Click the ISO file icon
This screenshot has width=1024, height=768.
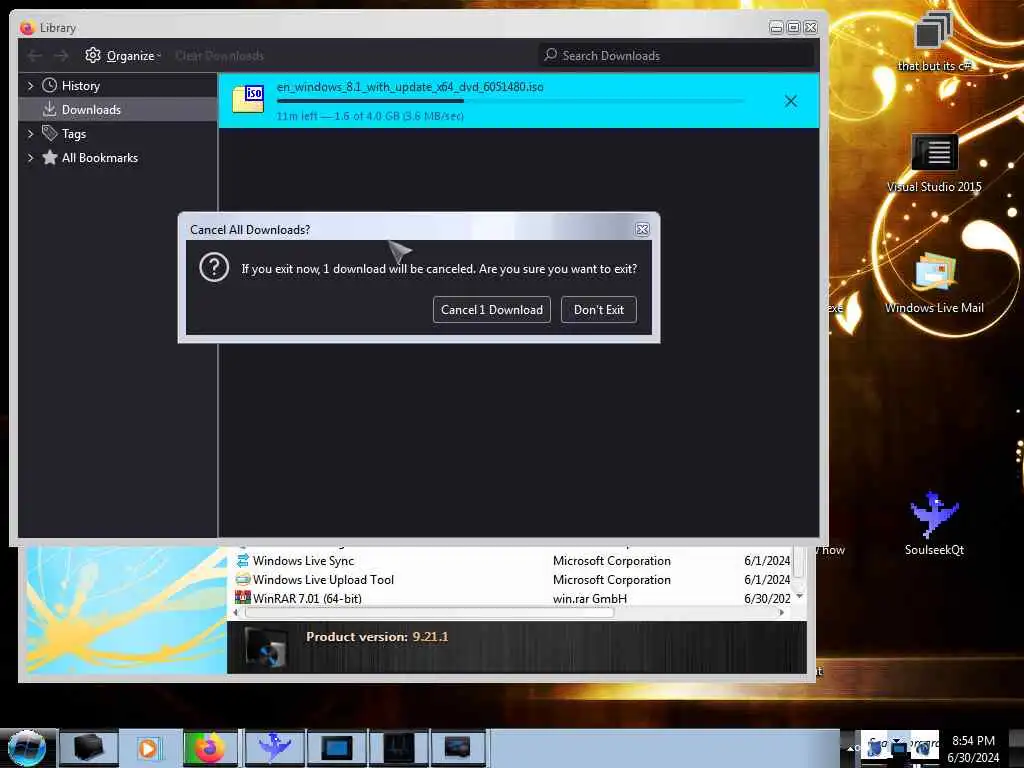point(248,99)
